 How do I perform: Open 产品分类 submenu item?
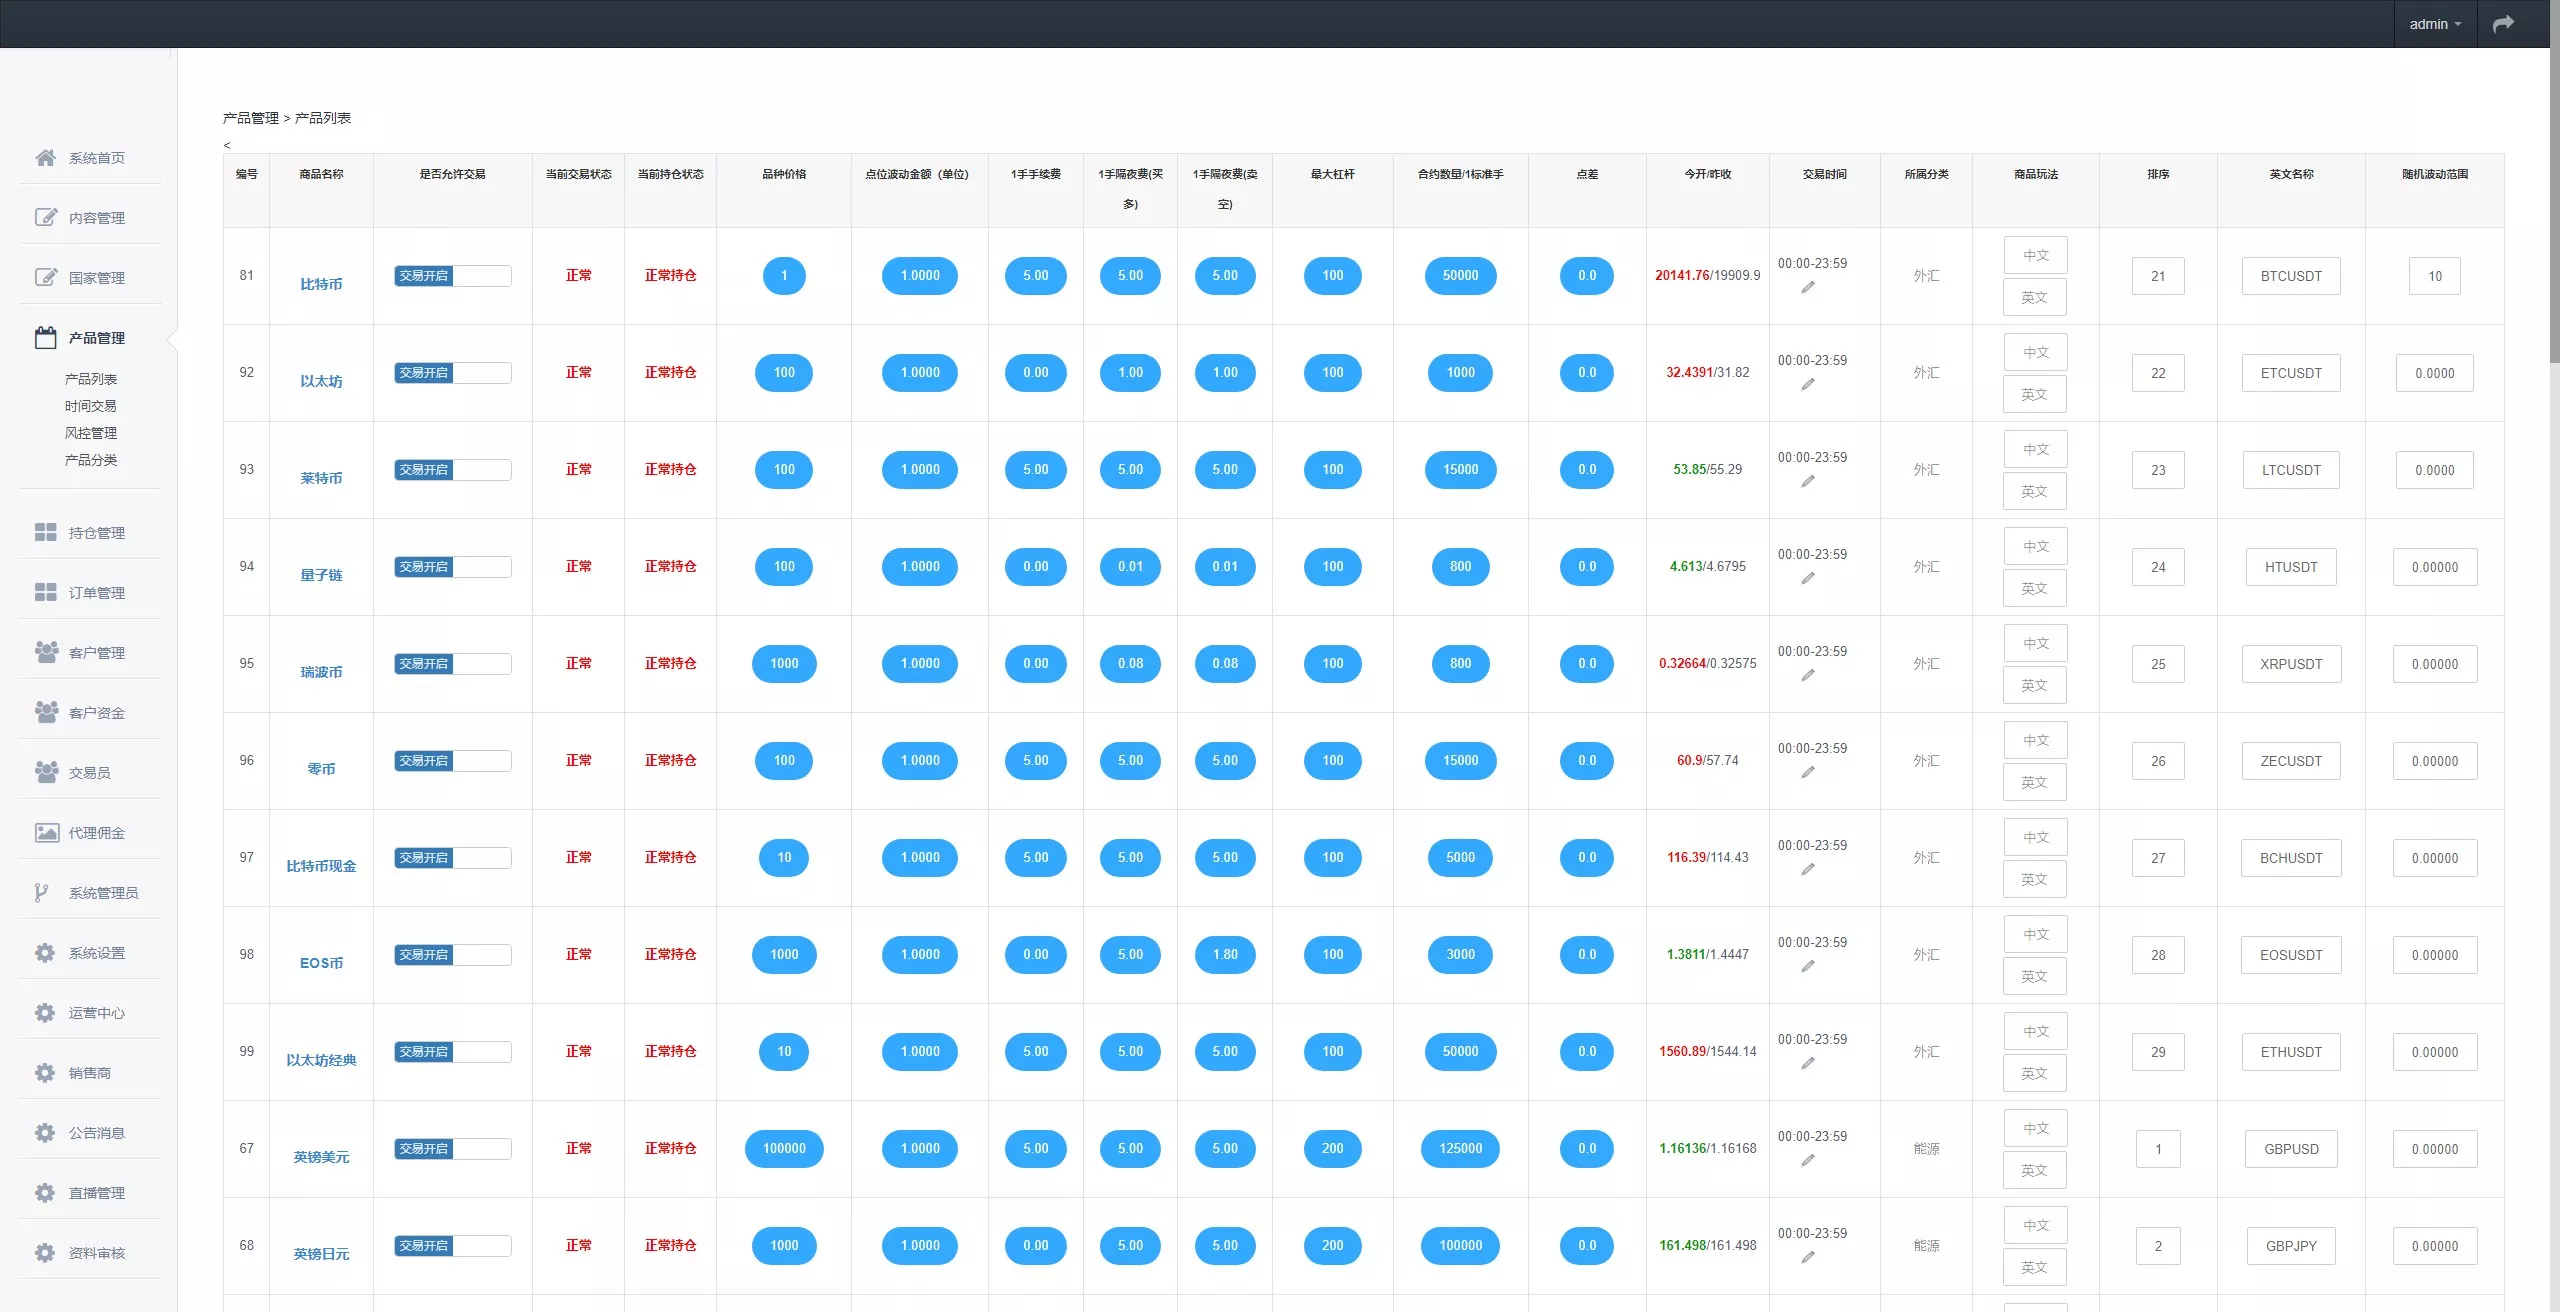click(x=91, y=460)
